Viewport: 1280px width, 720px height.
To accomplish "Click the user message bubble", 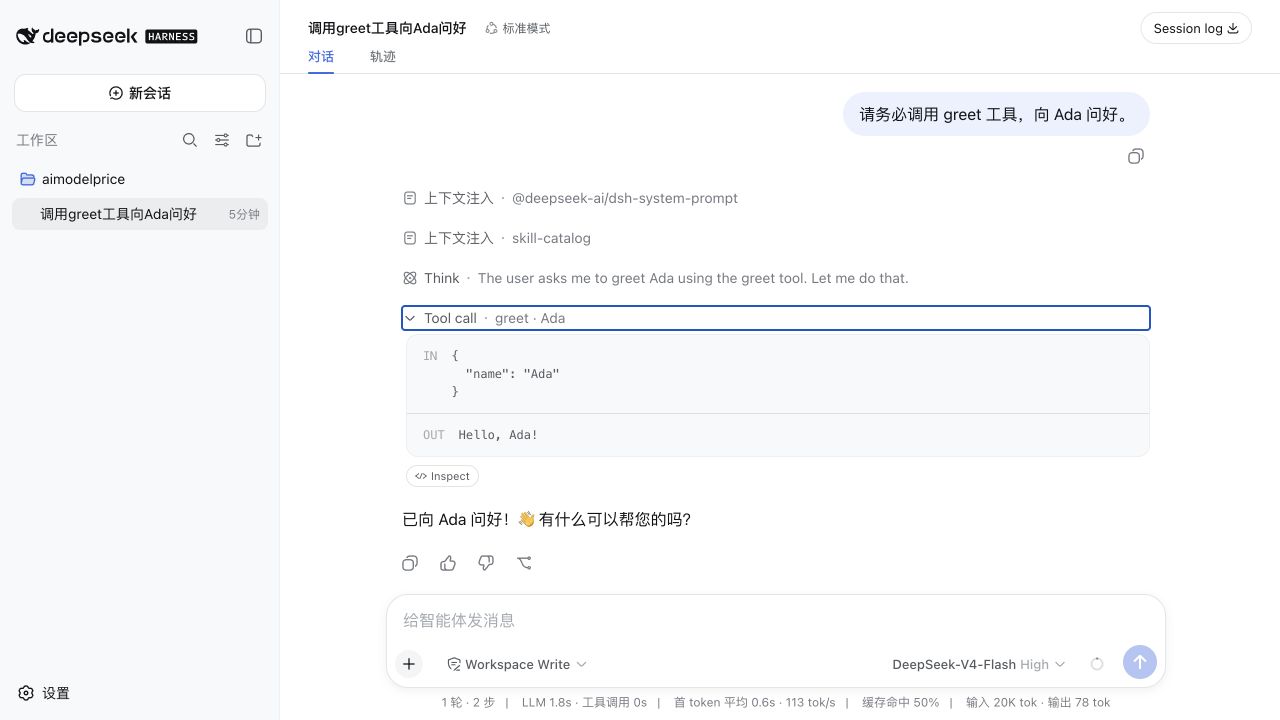I will (996, 114).
